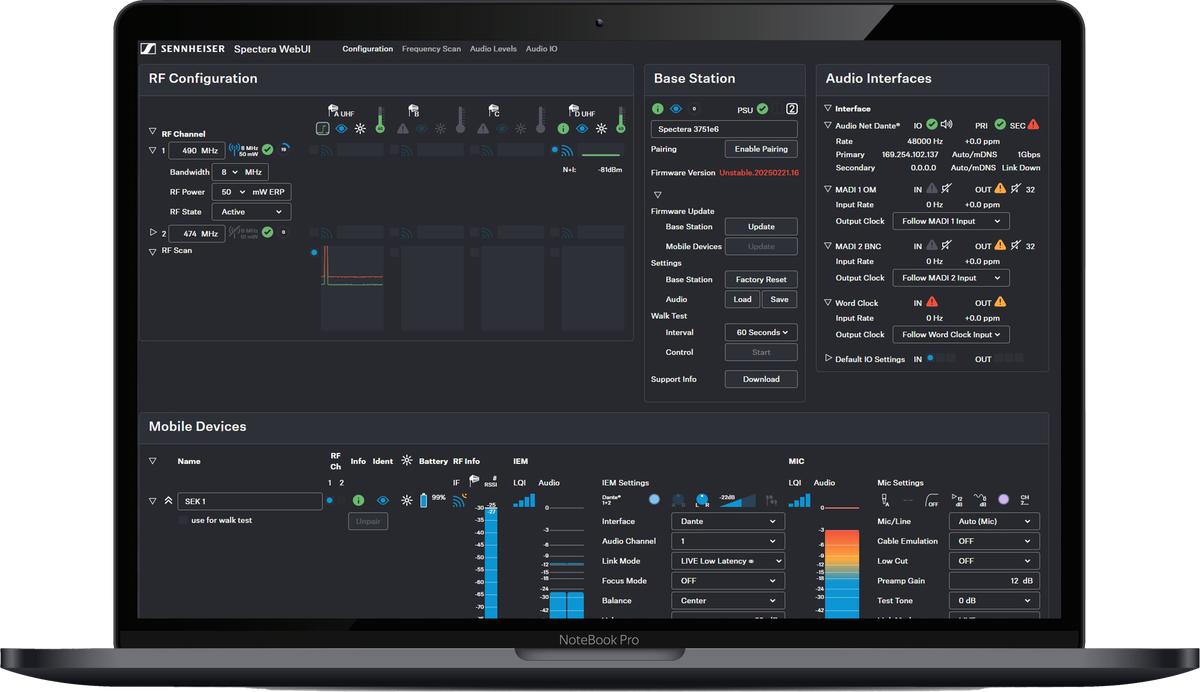Edit the 474 MHz frequency field
Image resolution: width=1200 pixels, height=692 pixels.
(x=196, y=233)
